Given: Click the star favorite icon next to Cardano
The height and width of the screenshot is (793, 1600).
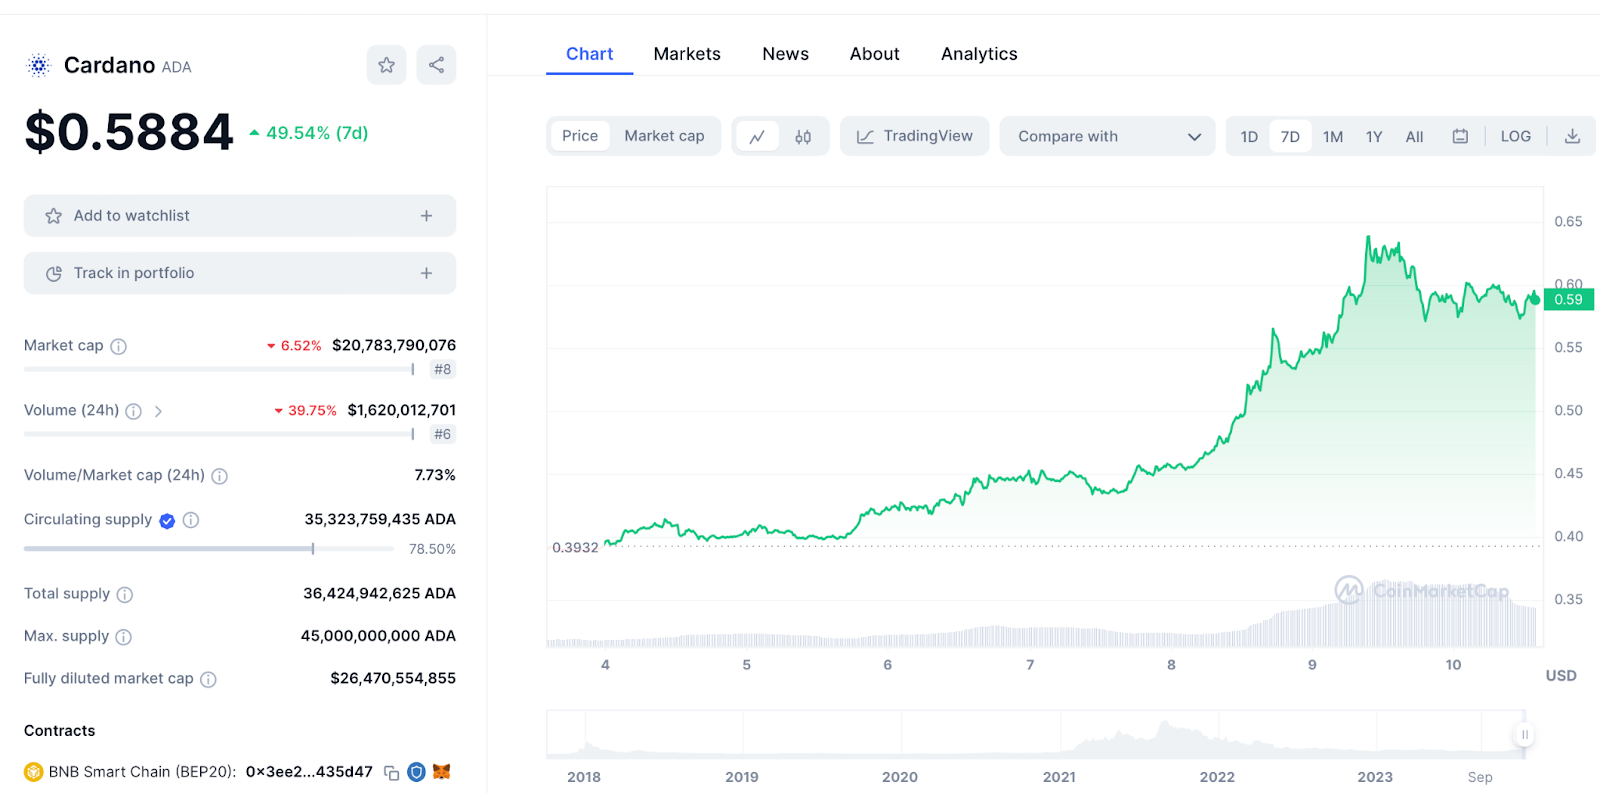Looking at the screenshot, I should tap(386, 65).
